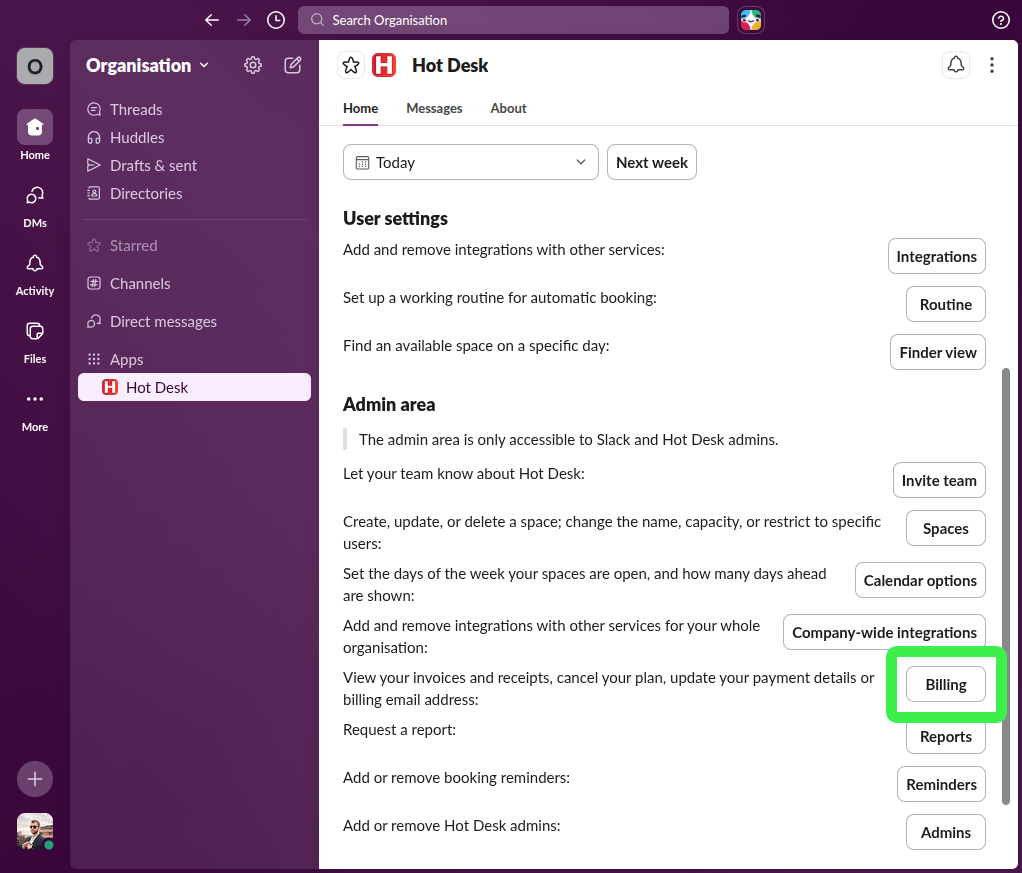The width and height of the screenshot is (1022, 873).
Task: View next week's bookings
Action: 651,161
